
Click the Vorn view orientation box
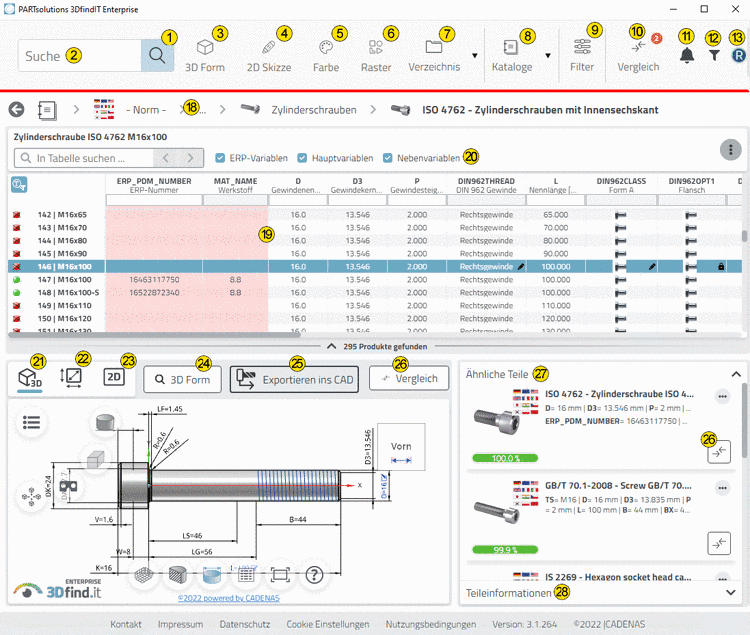tap(401, 447)
